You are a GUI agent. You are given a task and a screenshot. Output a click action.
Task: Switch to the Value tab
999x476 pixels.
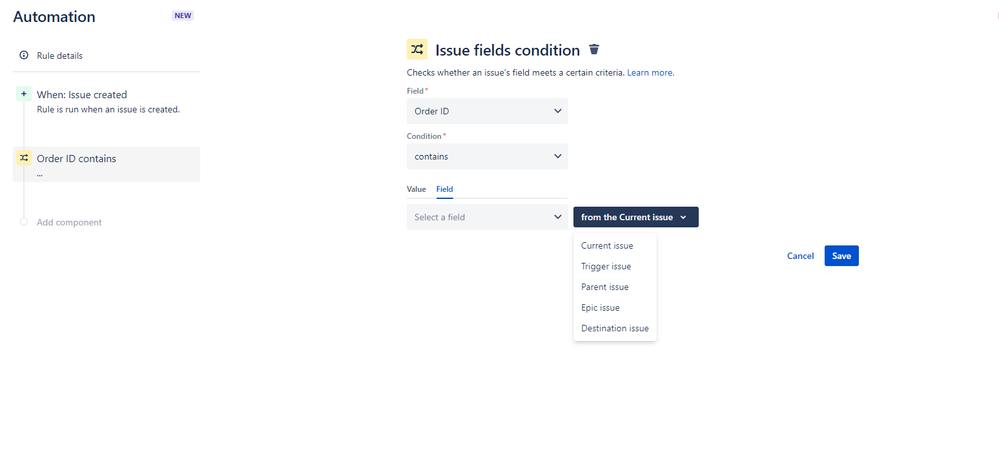click(416, 189)
